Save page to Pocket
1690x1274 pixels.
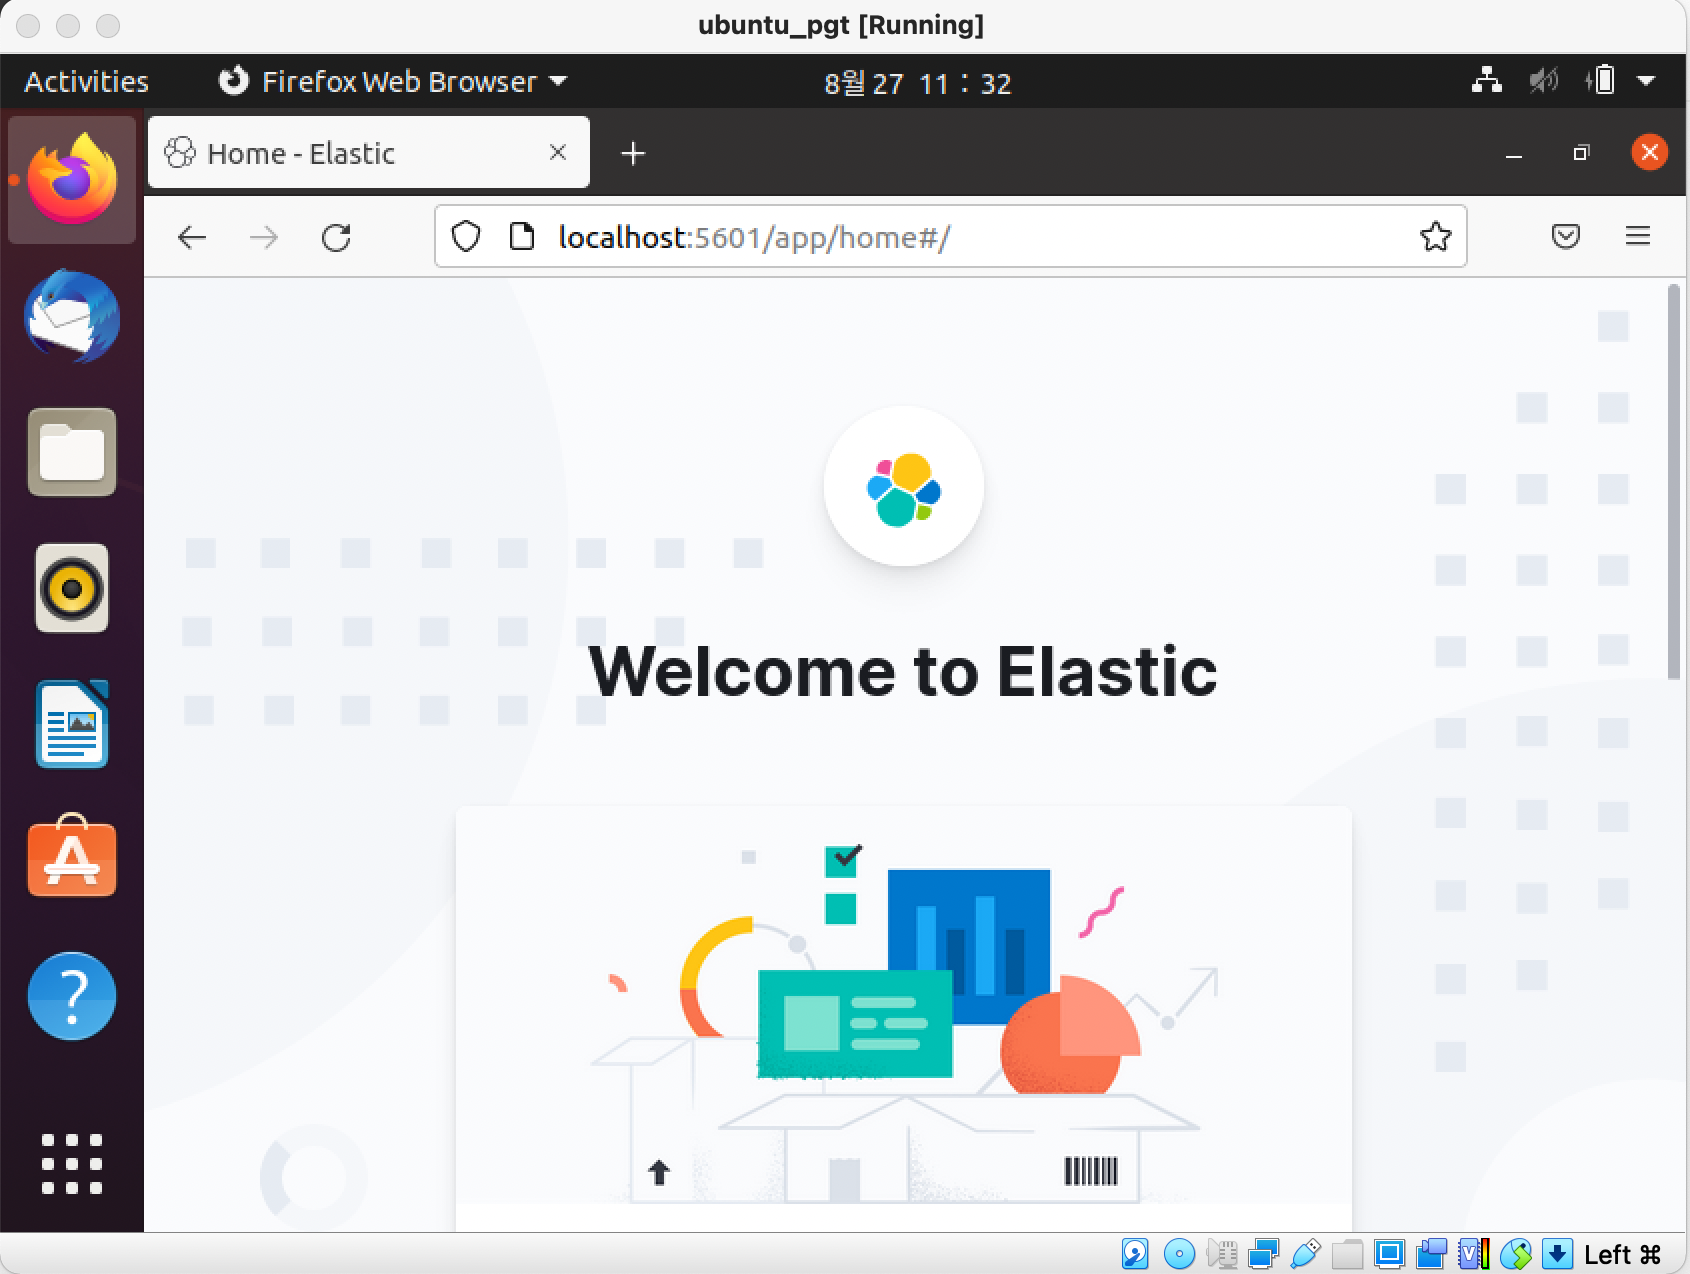tap(1566, 236)
